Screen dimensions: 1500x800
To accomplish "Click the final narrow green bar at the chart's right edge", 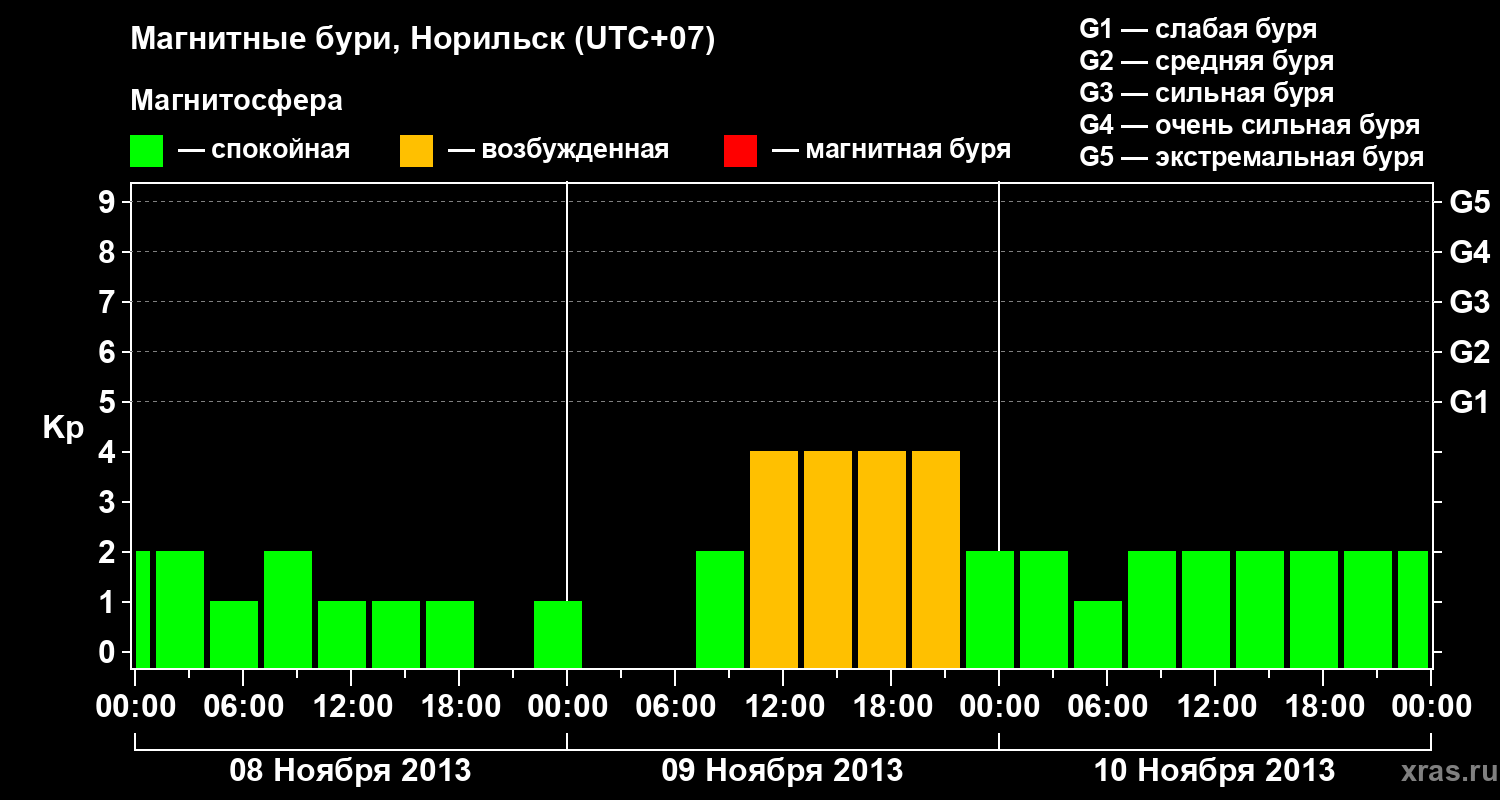I will (1413, 609).
